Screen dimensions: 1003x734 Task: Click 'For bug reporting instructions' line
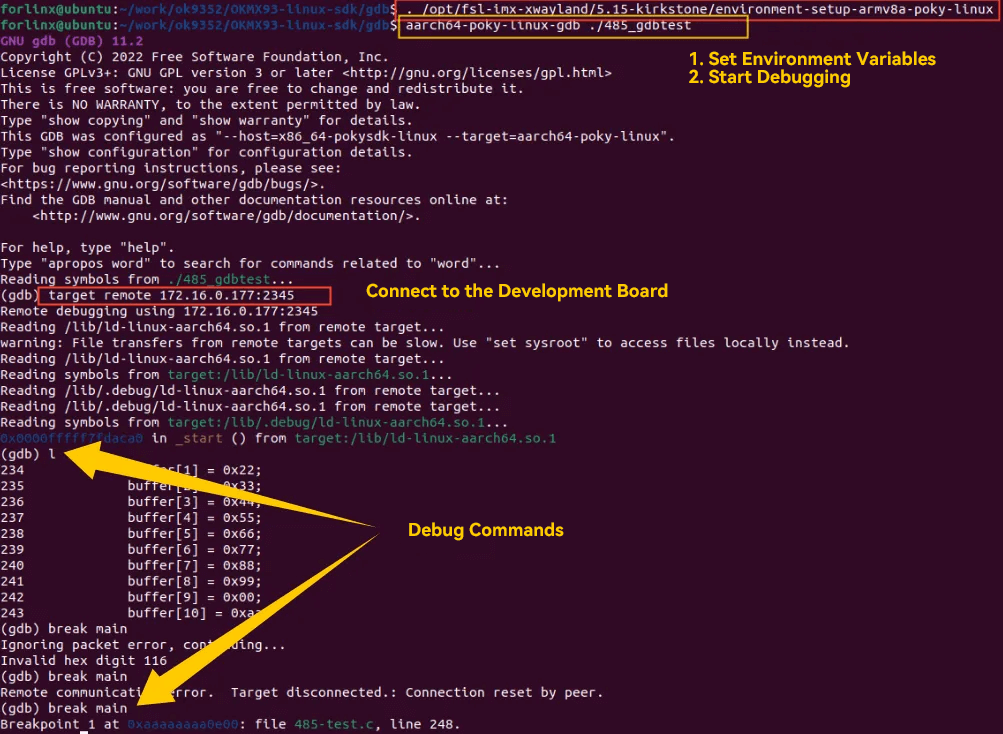pos(170,168)
